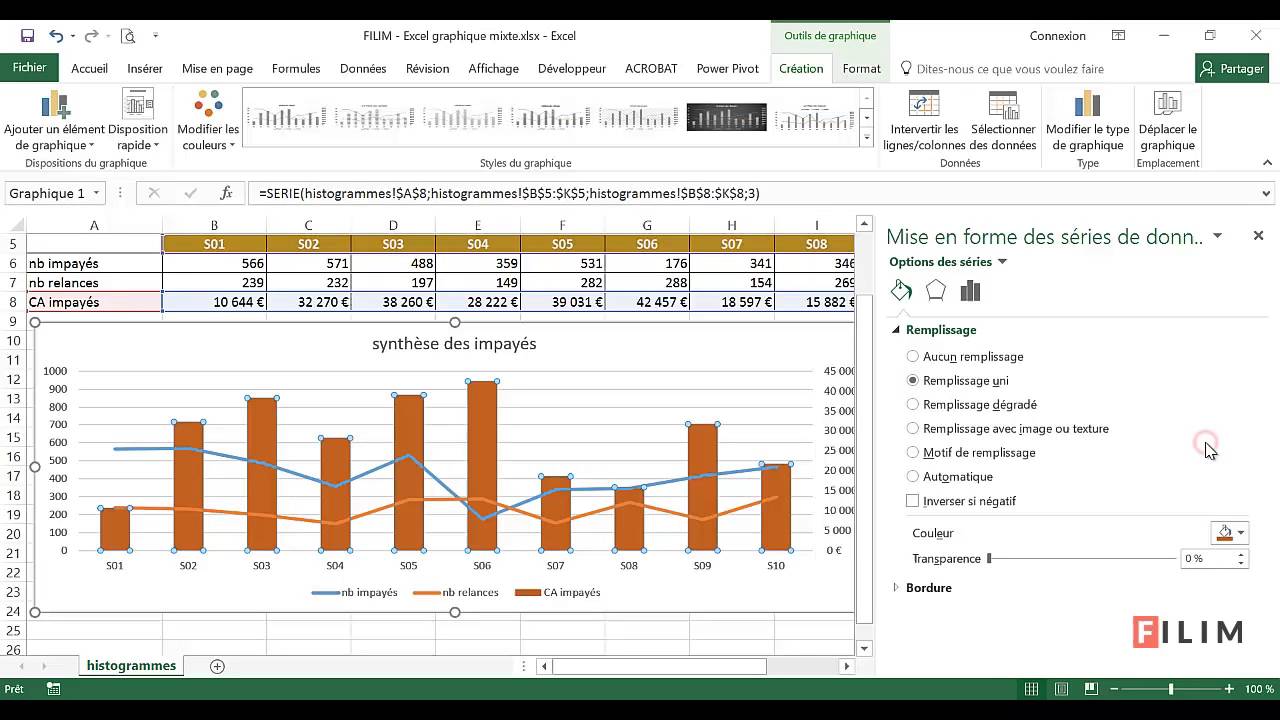Open Ajouter un élément de graphique
Viewport: 1280px width, 720px height.
click(54, 120)
